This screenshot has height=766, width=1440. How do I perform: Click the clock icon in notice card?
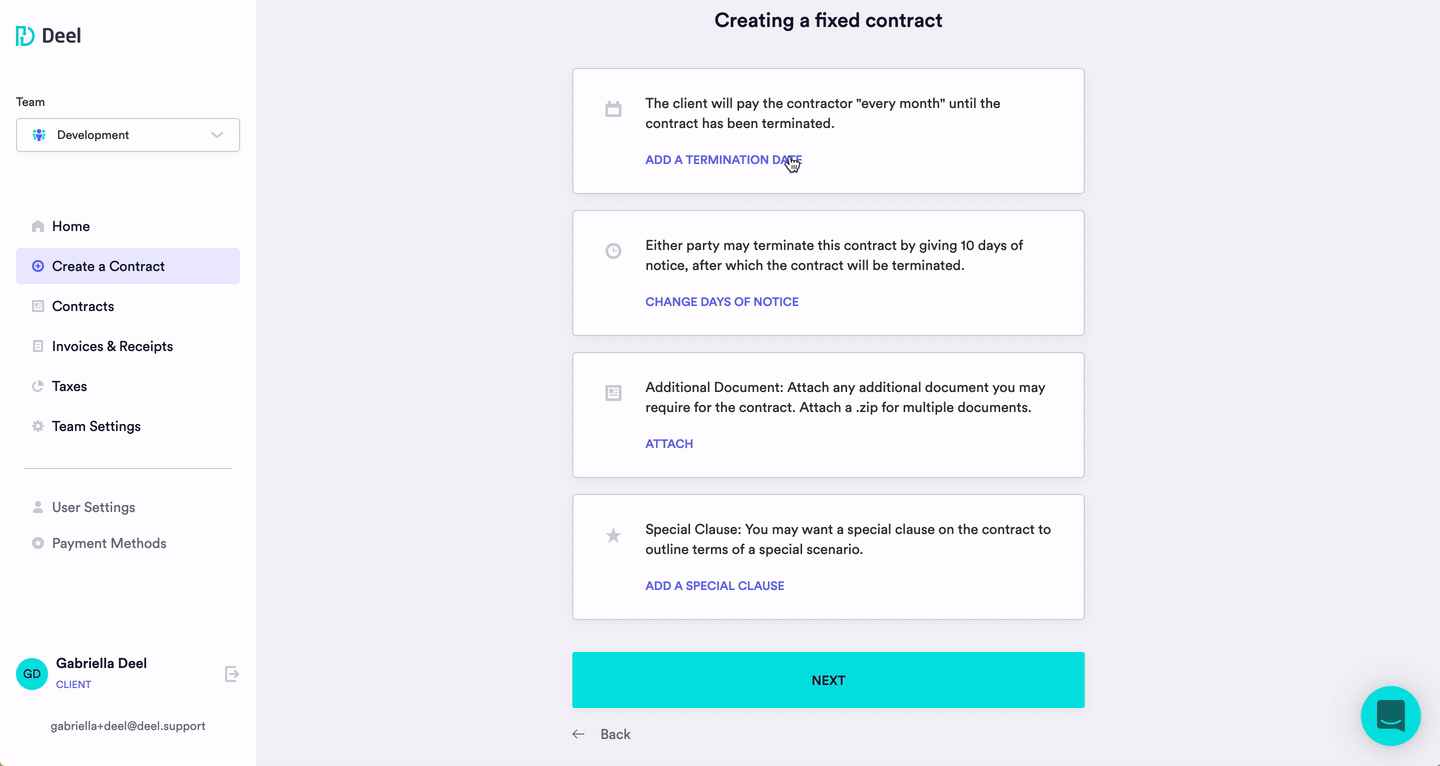(613, 251)
